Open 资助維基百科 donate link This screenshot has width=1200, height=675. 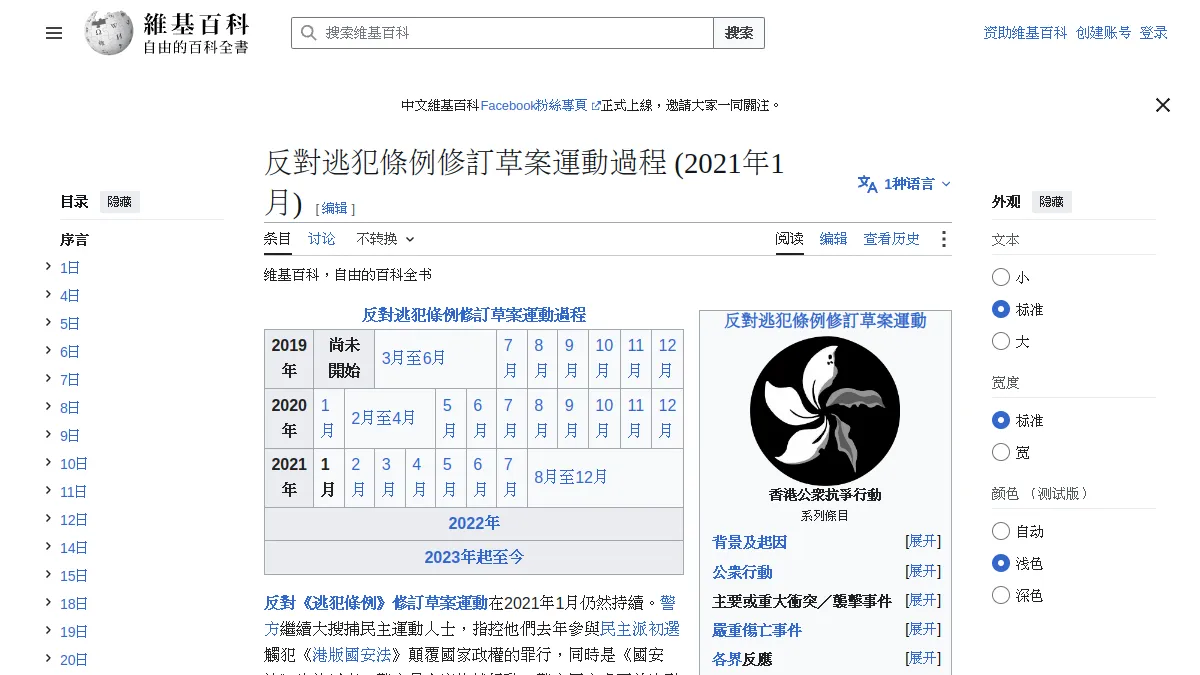[1026, 33]
